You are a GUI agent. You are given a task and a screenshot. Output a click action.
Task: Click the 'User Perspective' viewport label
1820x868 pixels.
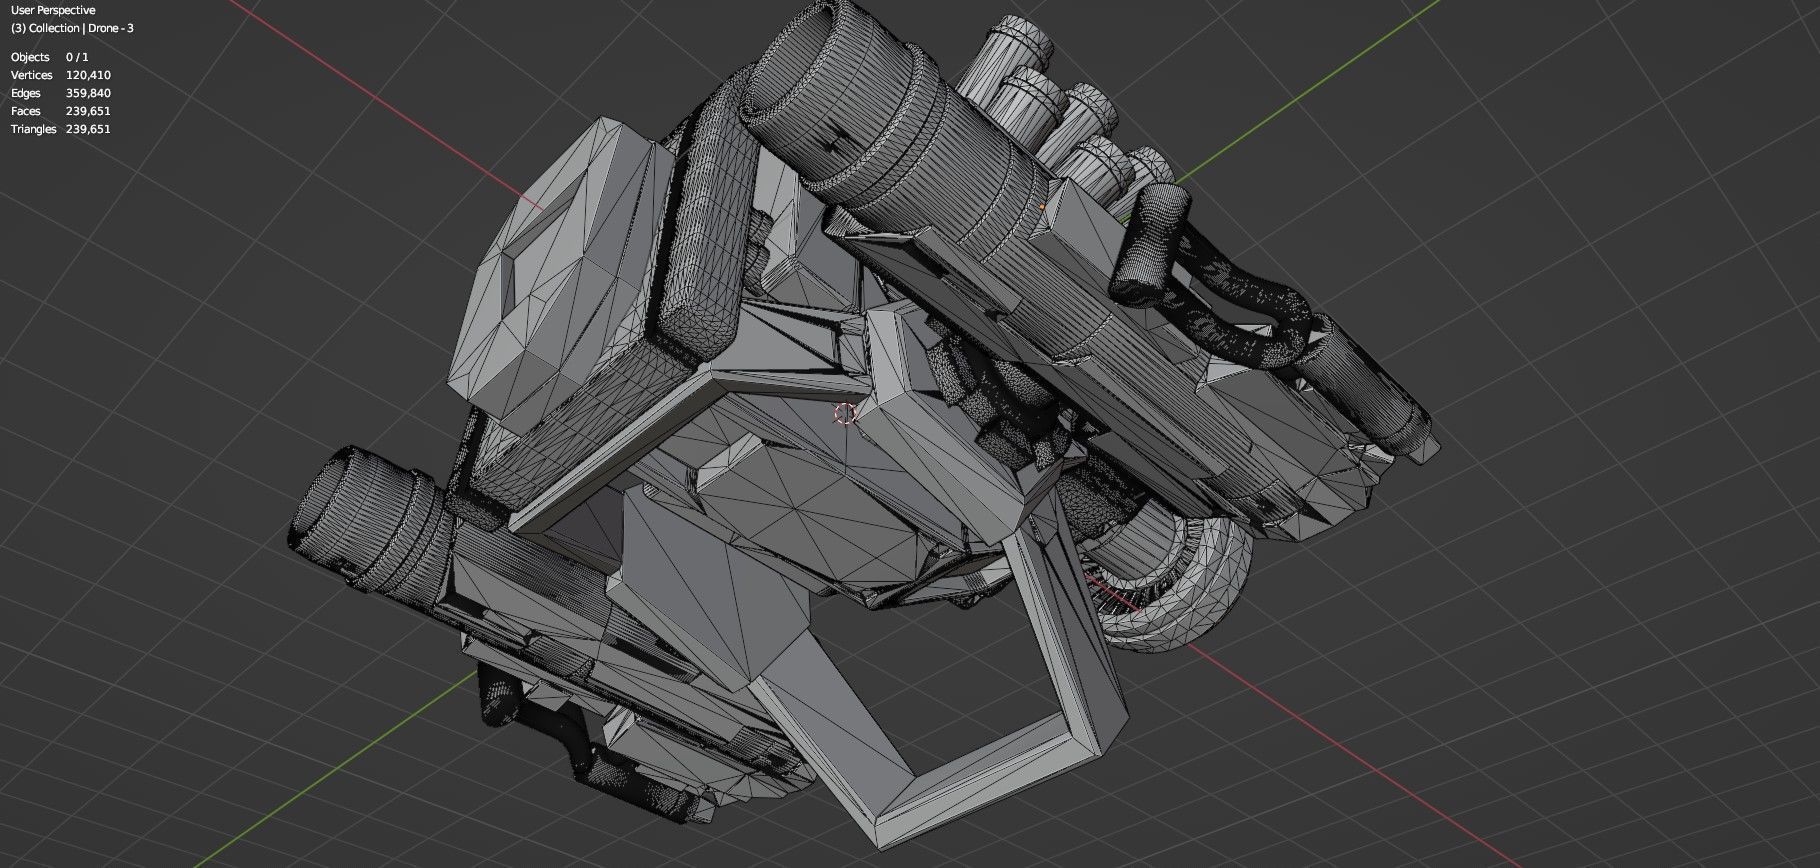coord(53,10)
